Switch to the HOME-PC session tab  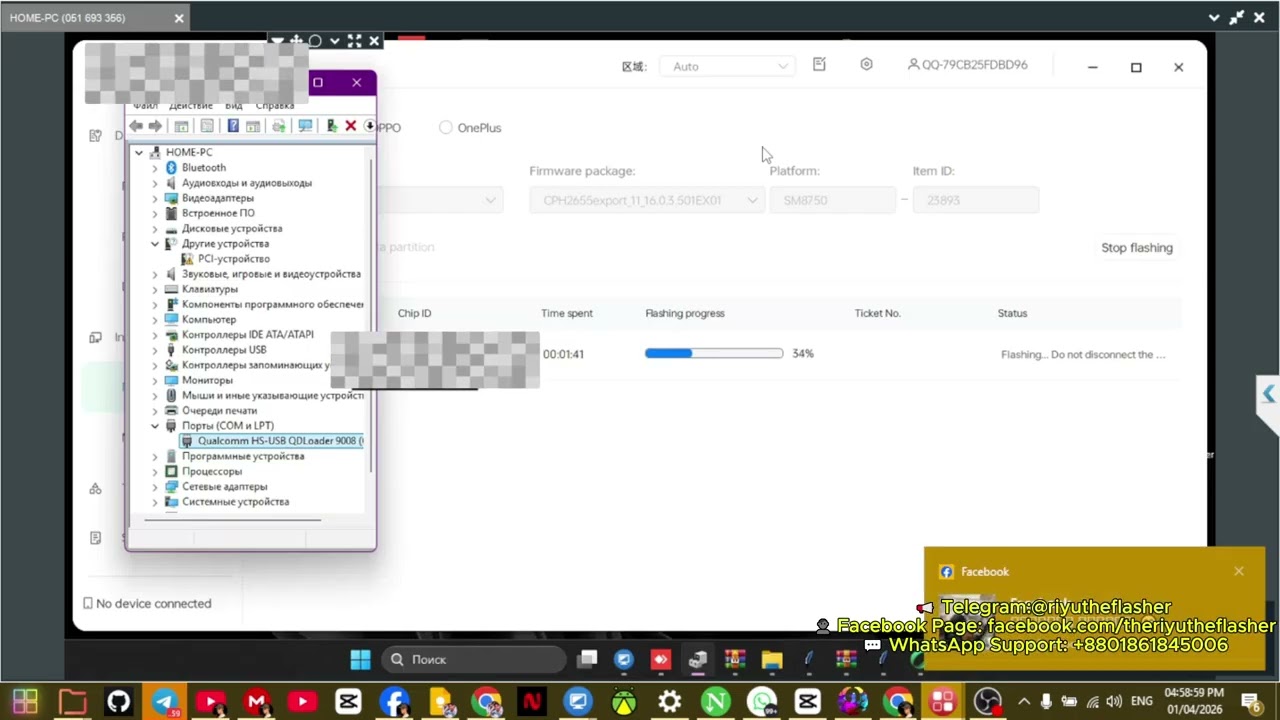point(94,18)
